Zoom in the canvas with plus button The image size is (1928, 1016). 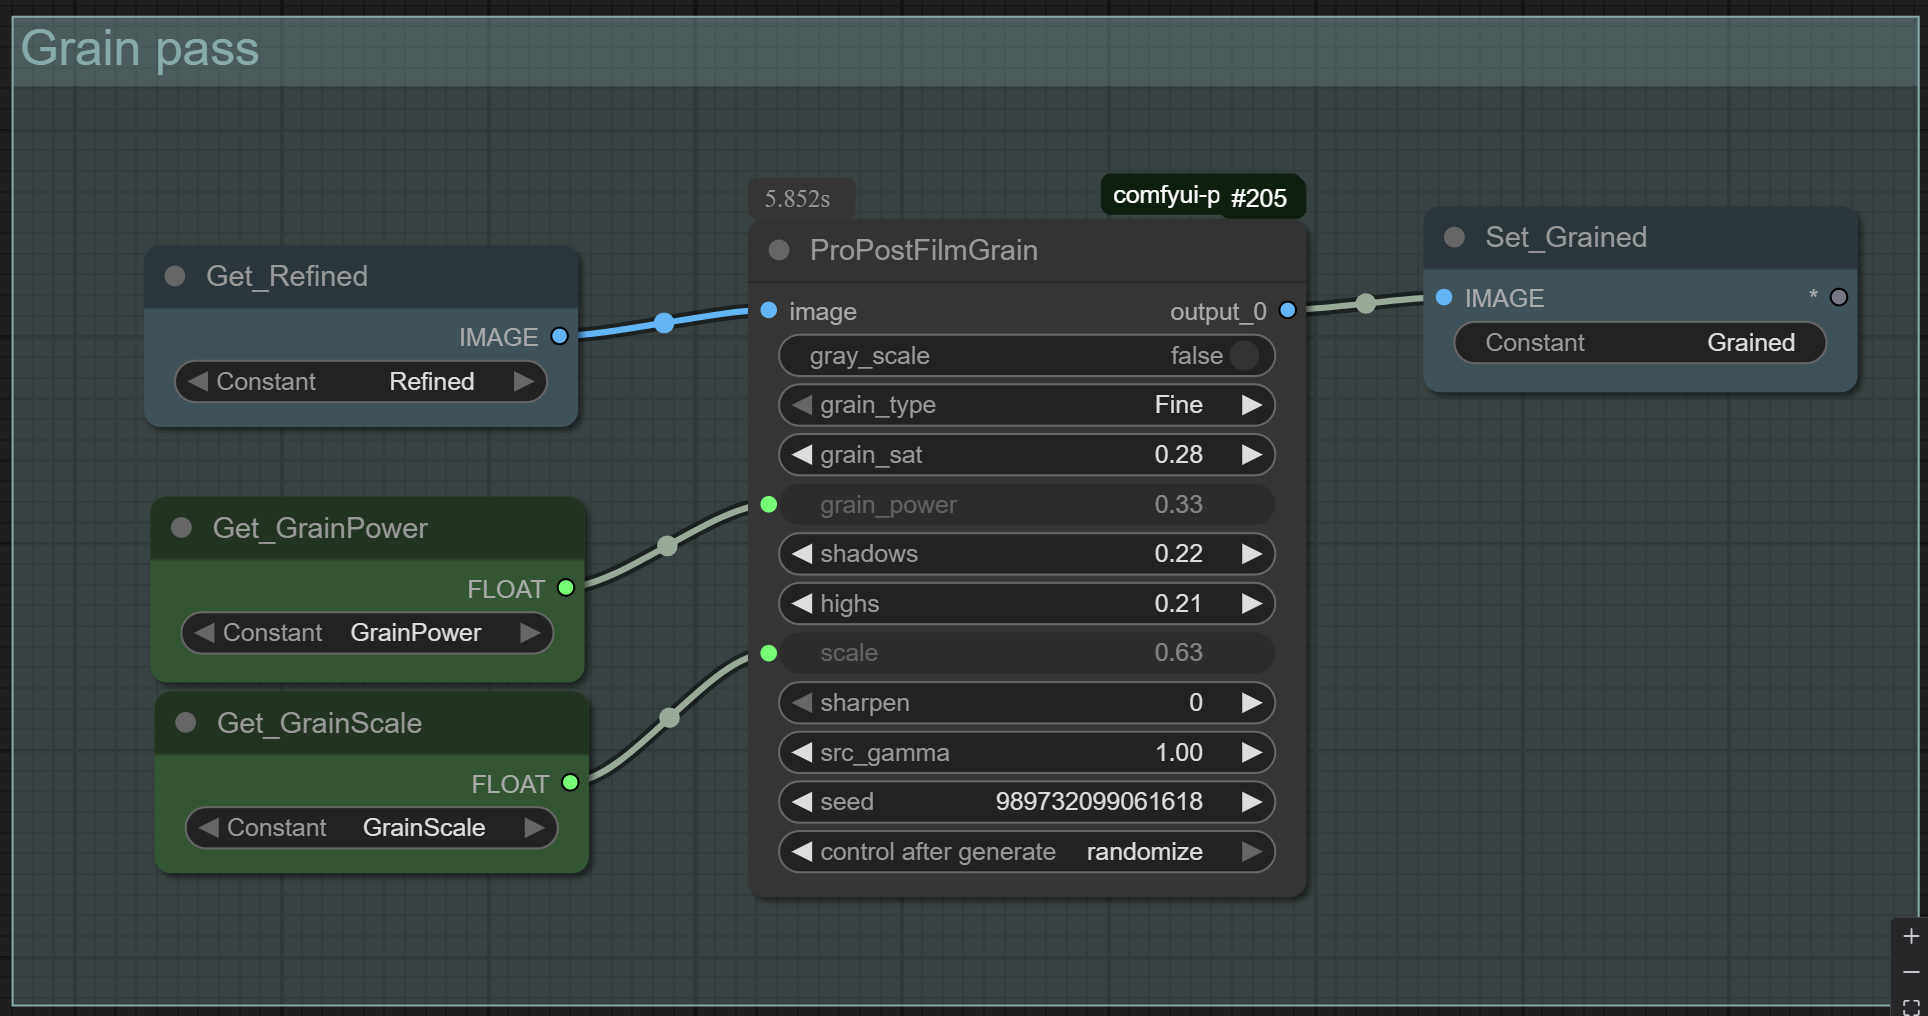point(1911,936)
